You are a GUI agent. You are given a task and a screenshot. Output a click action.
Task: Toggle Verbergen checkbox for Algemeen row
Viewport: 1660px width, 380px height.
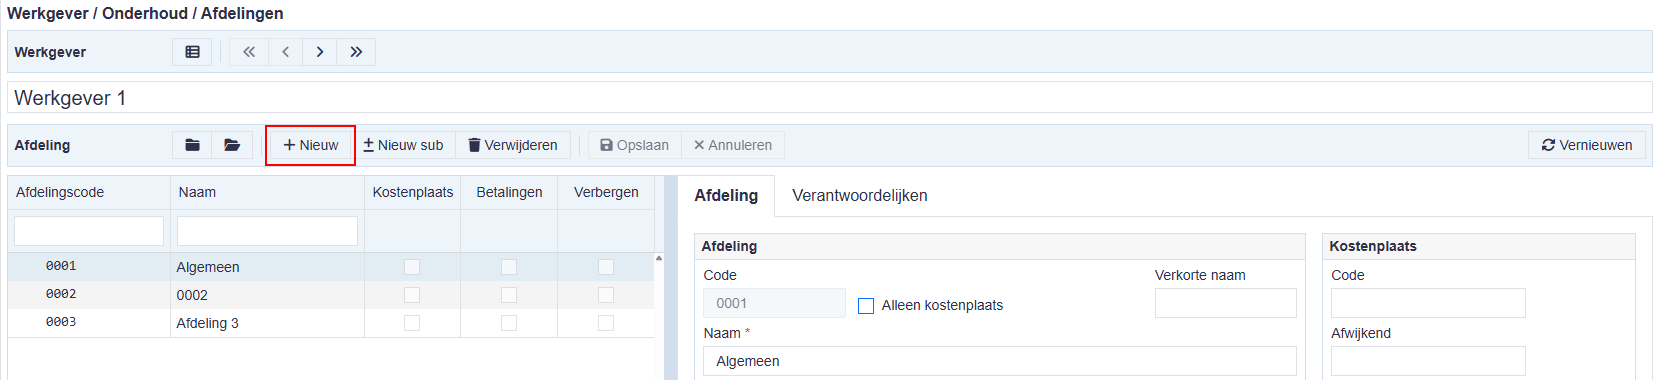tap(606, 267)
